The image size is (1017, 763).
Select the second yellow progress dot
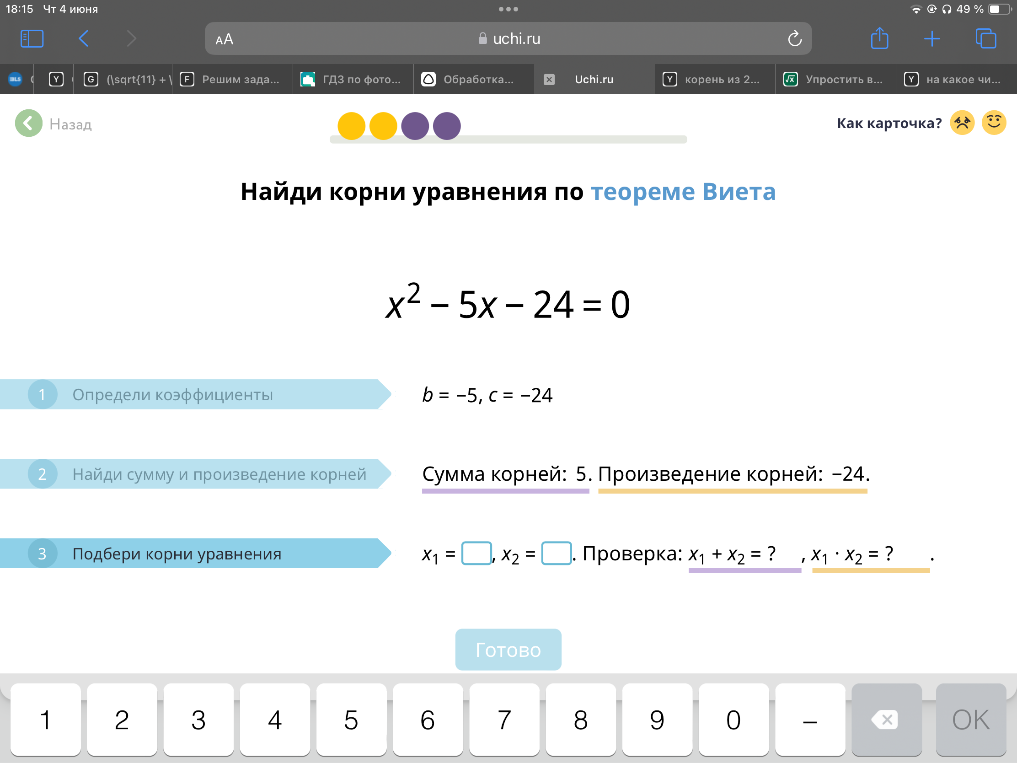click(x=383, y=126)
